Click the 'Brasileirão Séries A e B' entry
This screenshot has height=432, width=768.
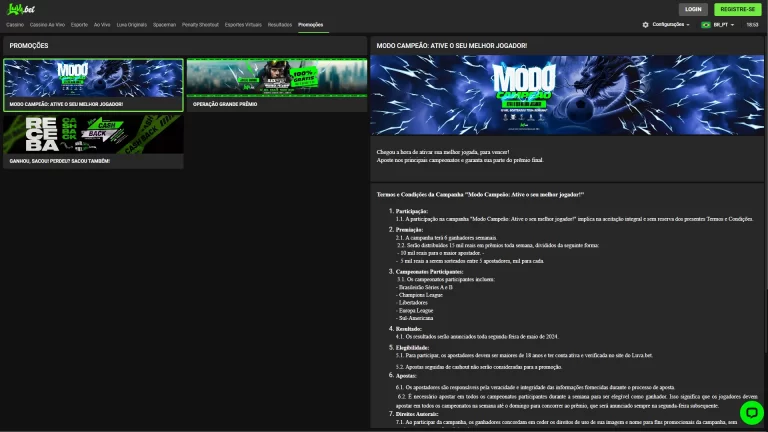pos(425,288)
